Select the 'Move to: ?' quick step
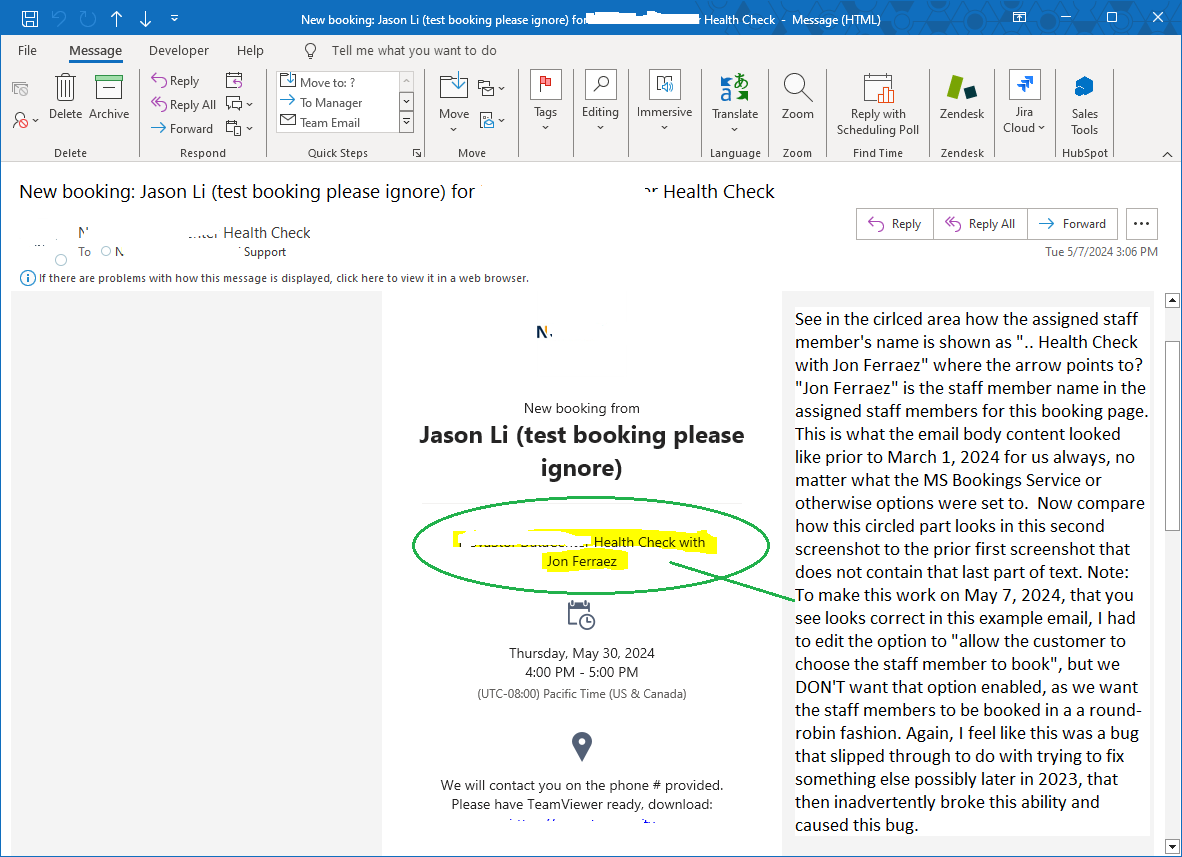This screenshot has width=1182, height=857. tap(338, 81)
